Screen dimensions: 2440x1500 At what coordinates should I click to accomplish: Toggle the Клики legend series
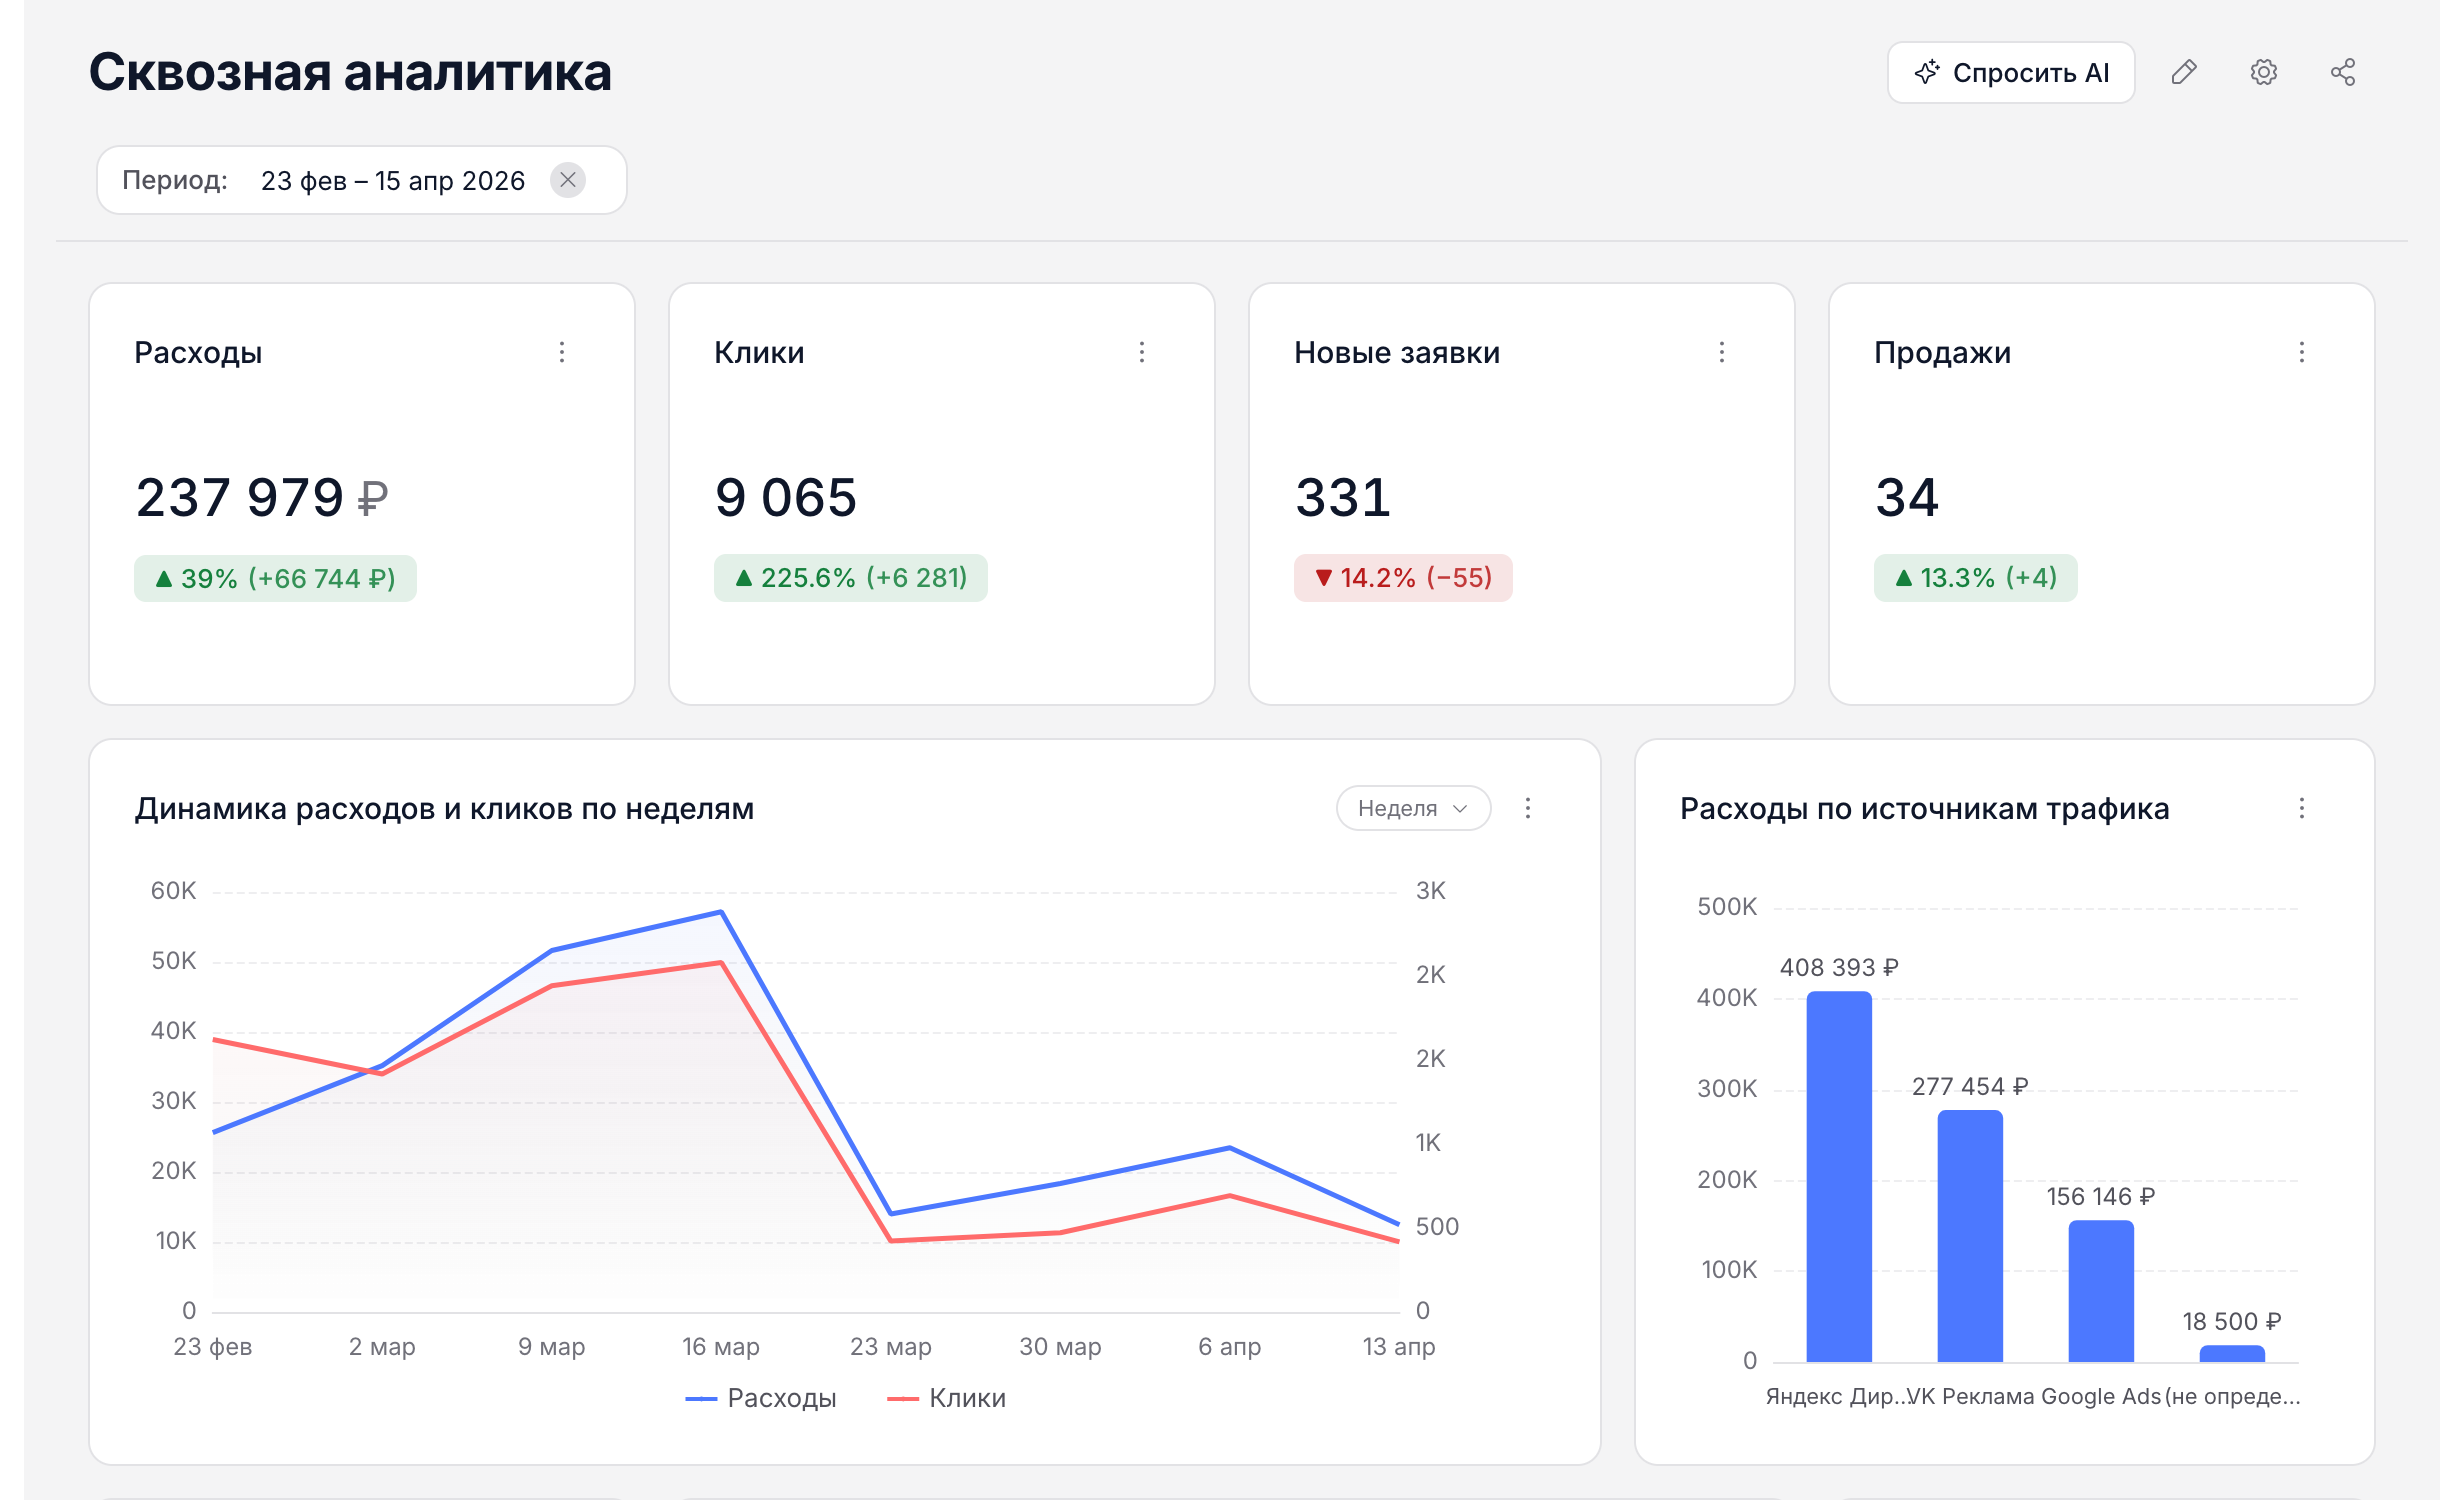[x=947, y=1398]
